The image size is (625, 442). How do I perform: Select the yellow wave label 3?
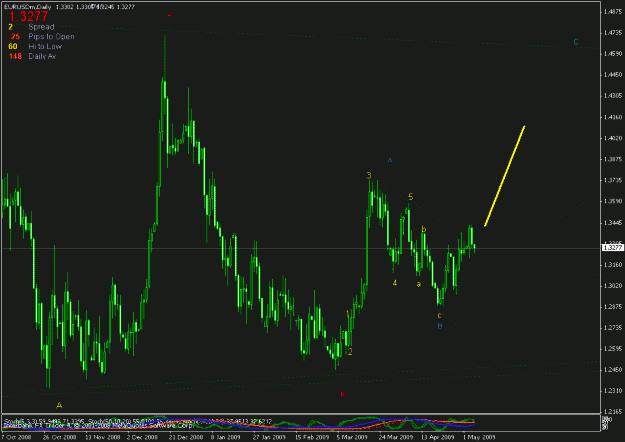[x=369, y=175]
